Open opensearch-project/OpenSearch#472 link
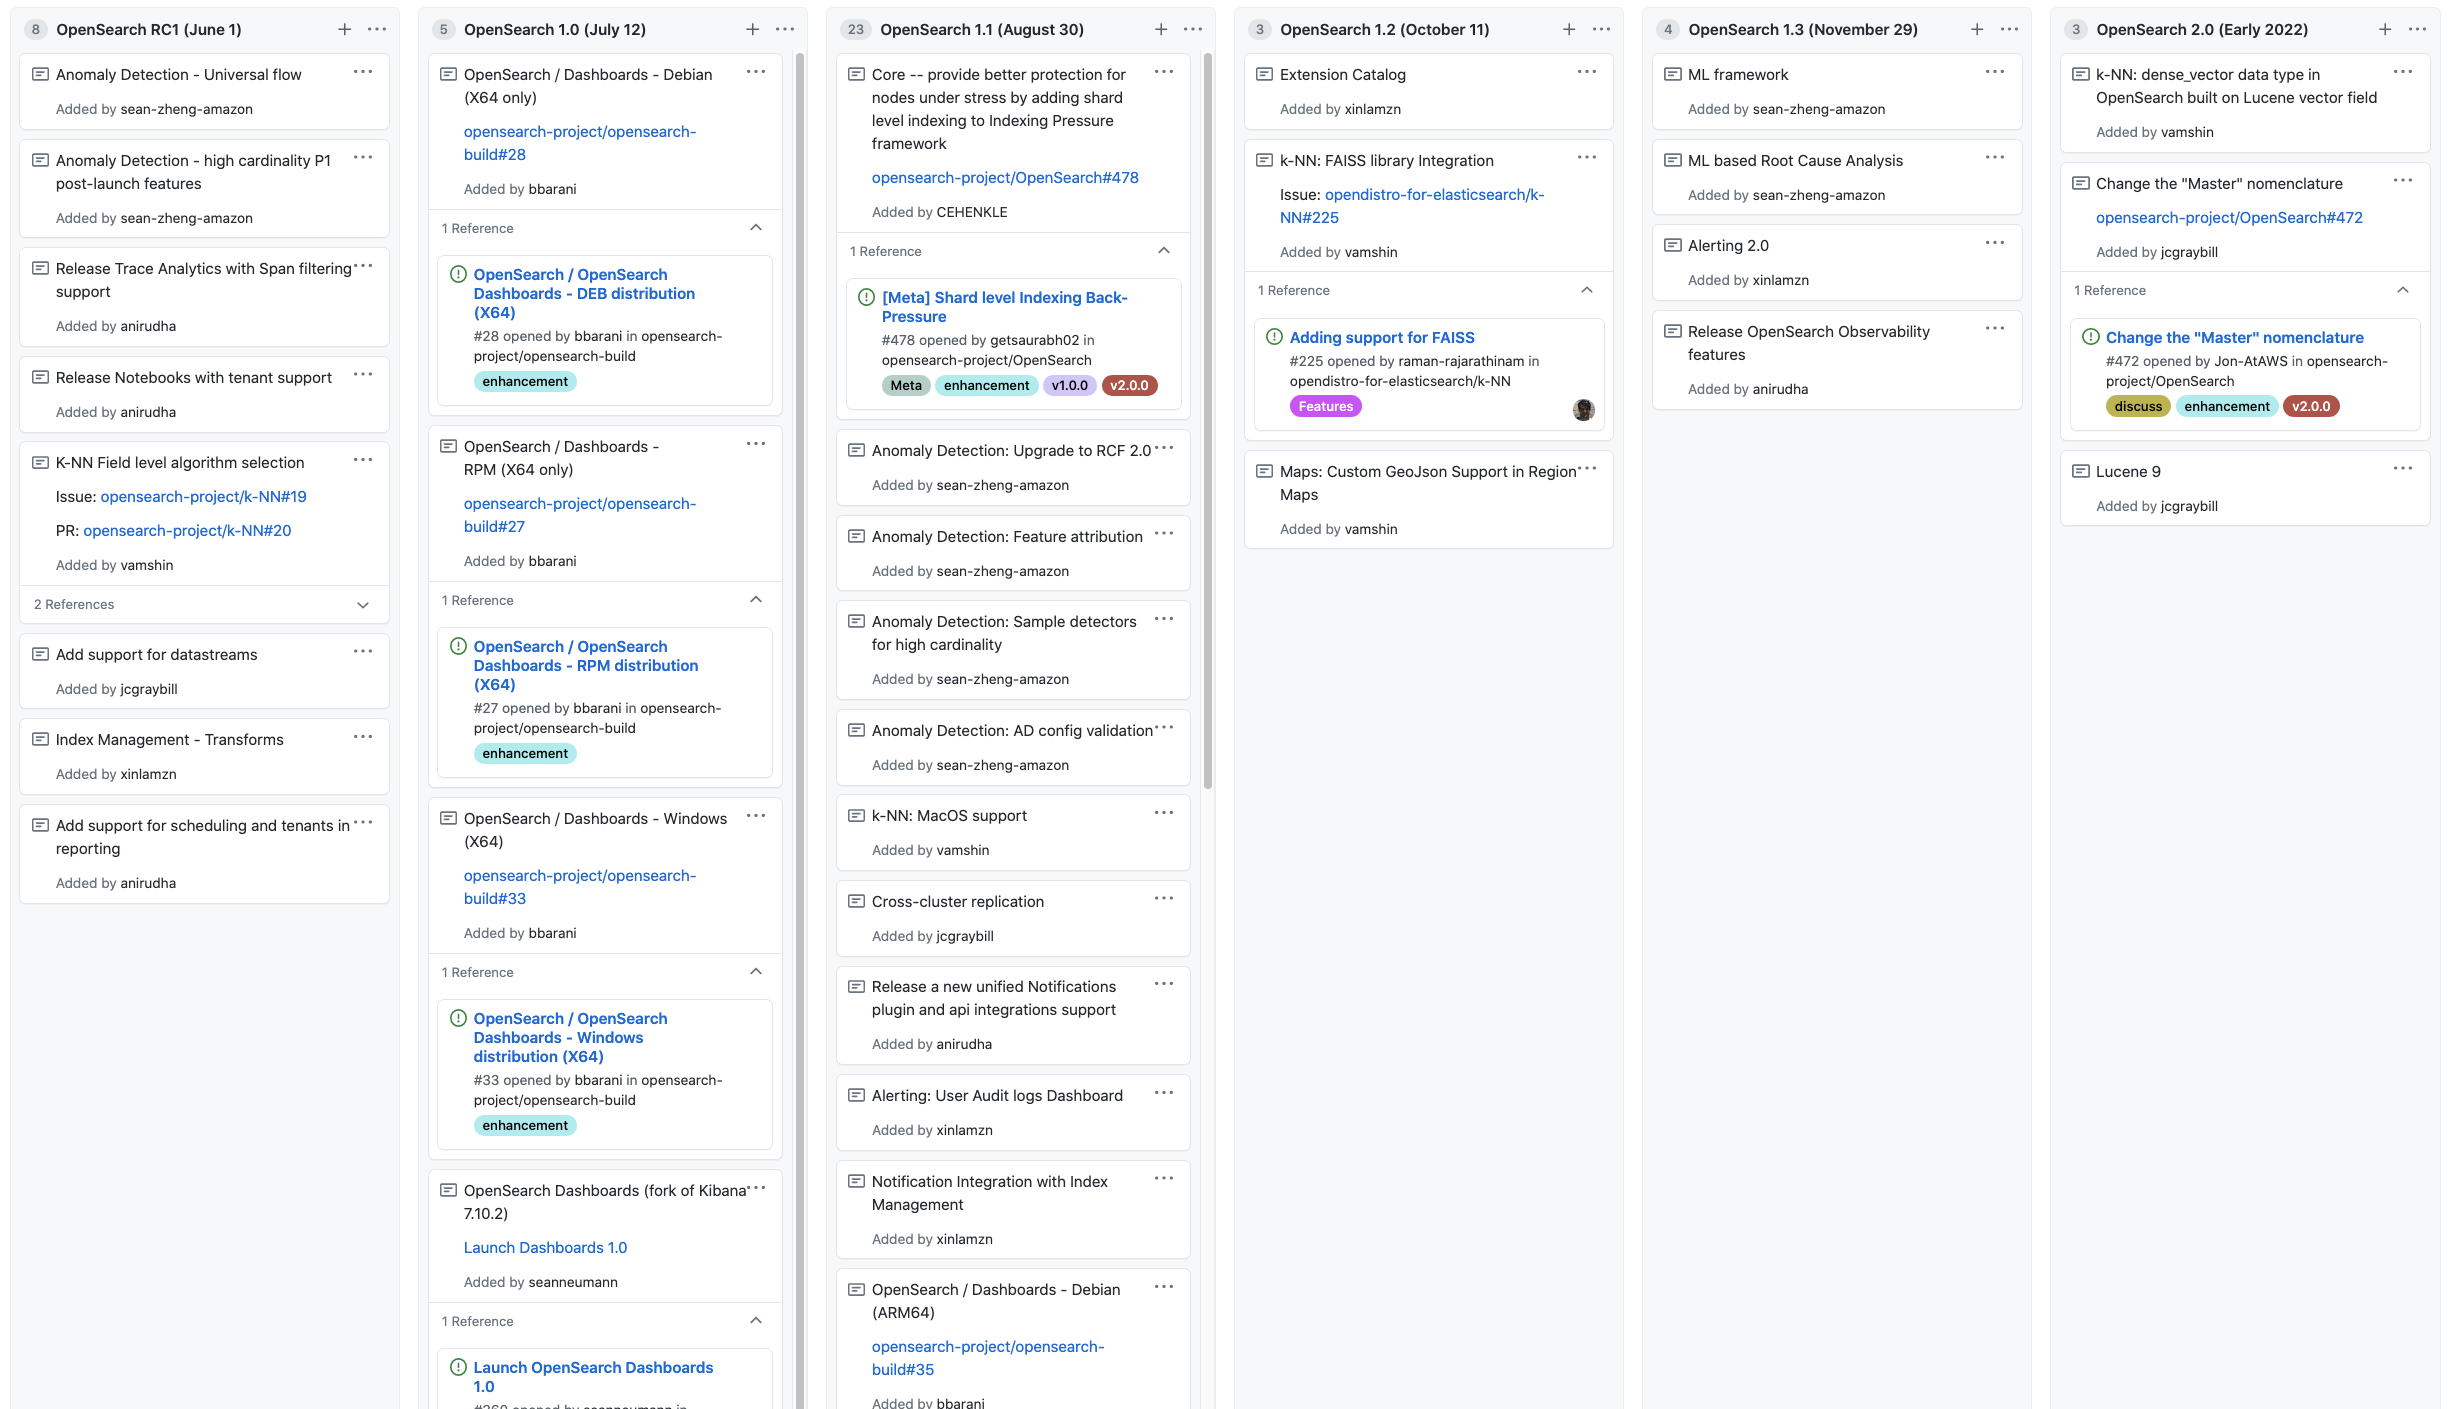This screenshot has width=2448, height=1409. pos(2229,218)
